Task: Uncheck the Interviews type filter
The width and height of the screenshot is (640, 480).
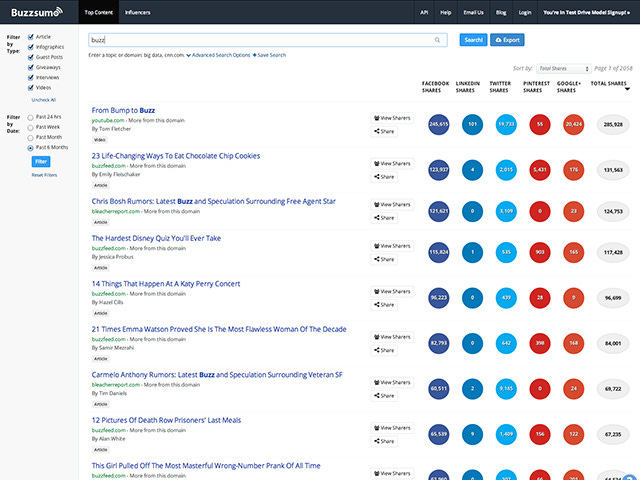Action: pos(30,78)
